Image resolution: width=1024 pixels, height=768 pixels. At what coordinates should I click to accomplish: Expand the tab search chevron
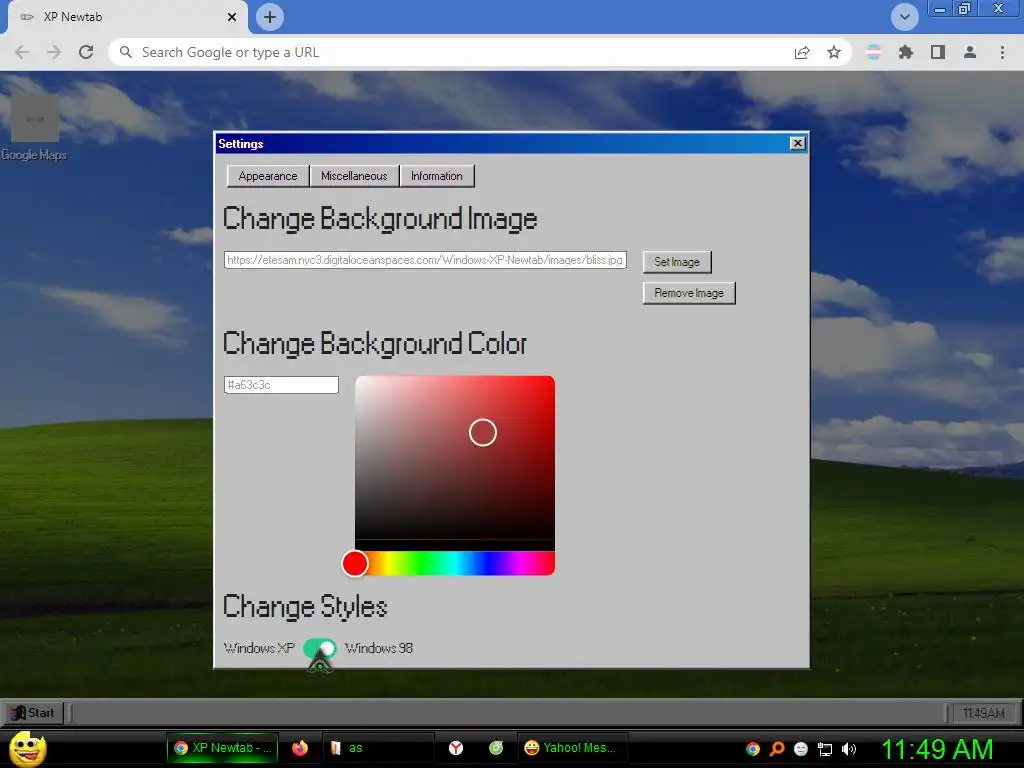click(904, 17)
